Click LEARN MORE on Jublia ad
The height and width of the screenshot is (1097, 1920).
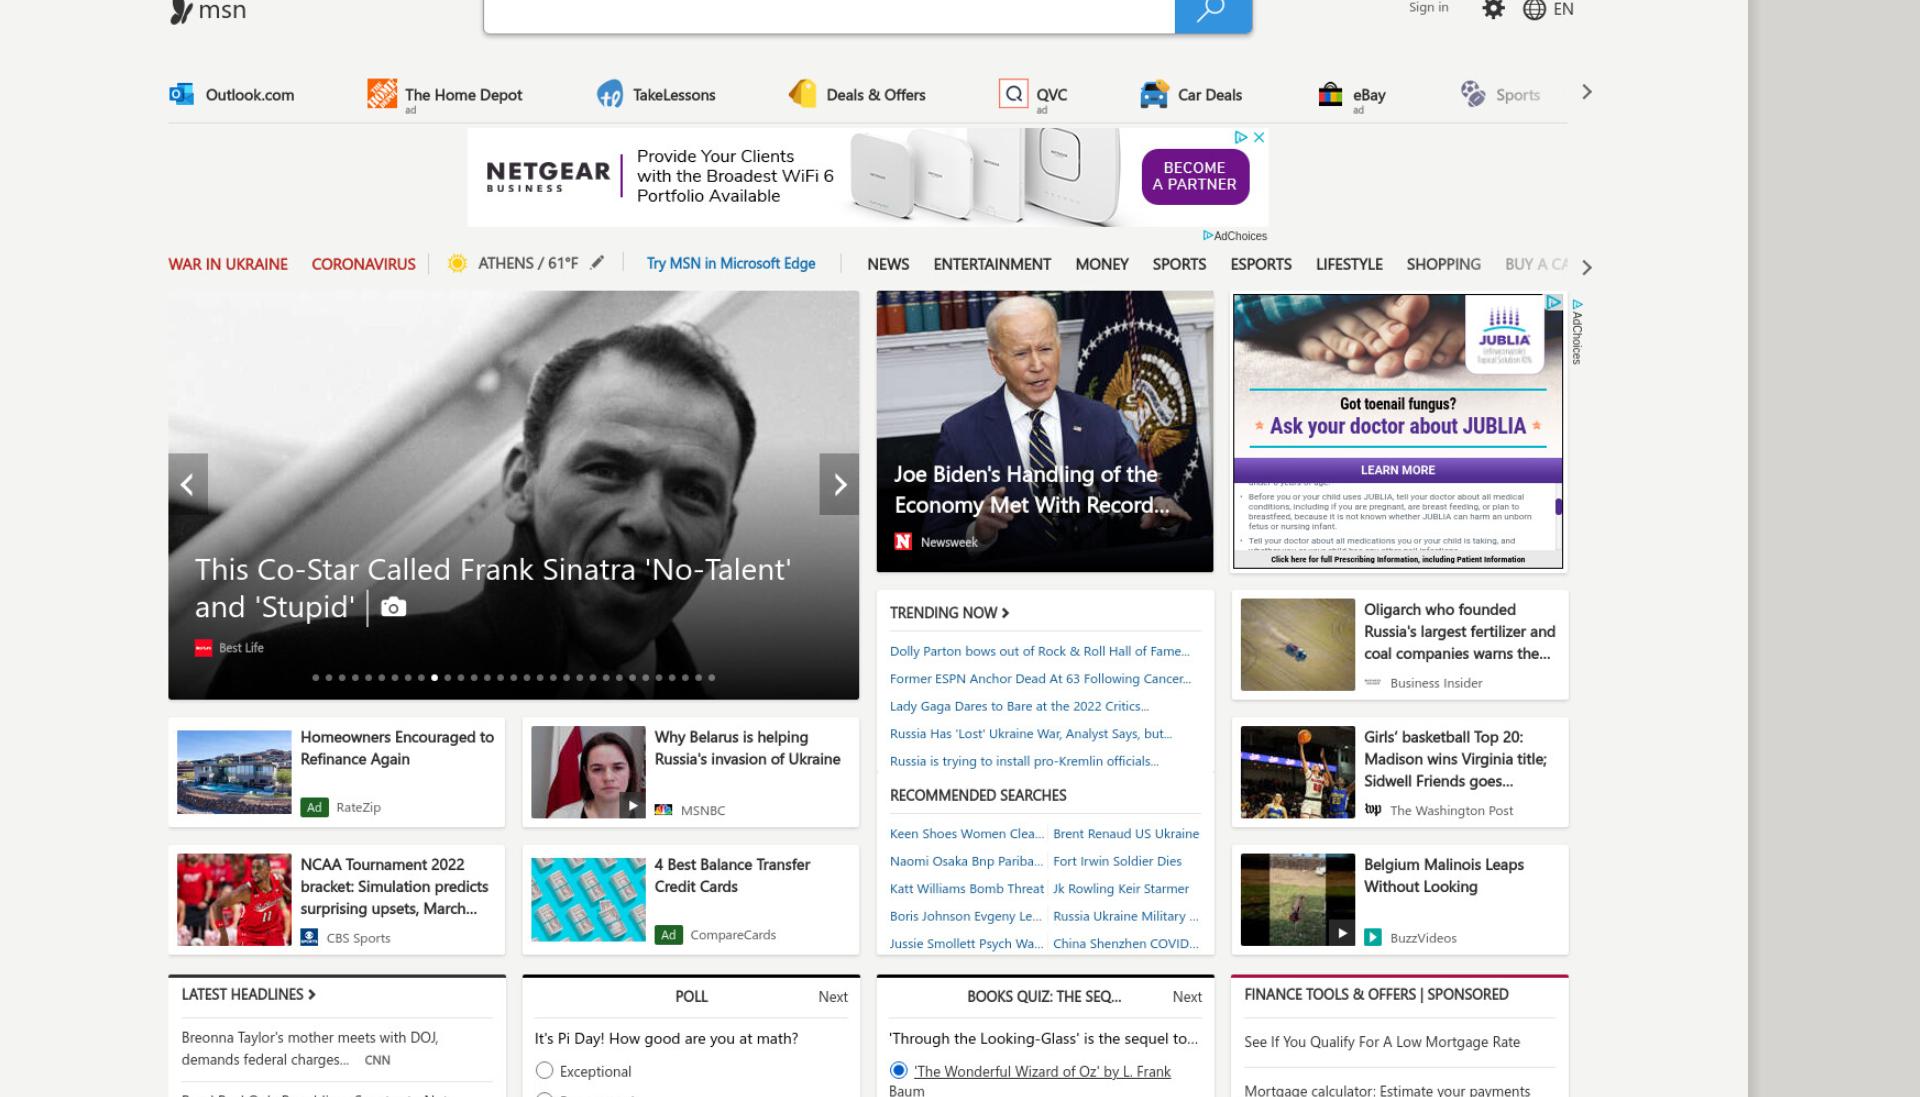(1397, 470)
